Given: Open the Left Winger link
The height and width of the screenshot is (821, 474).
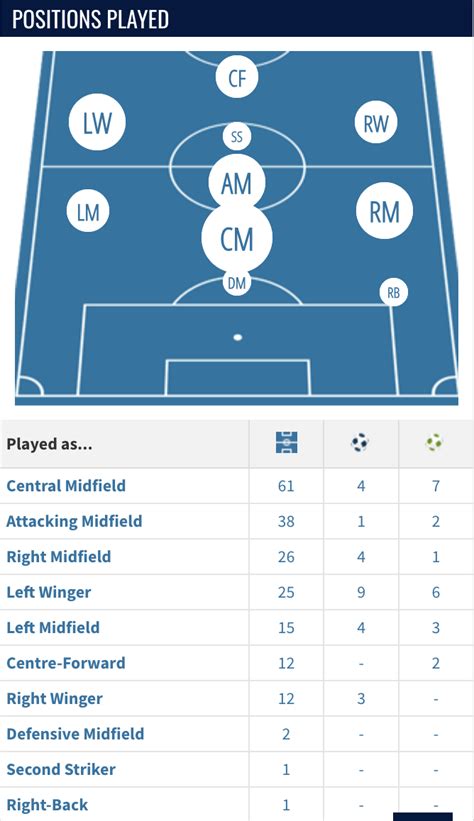Looking at the screenshot, I should coord(49,592).
